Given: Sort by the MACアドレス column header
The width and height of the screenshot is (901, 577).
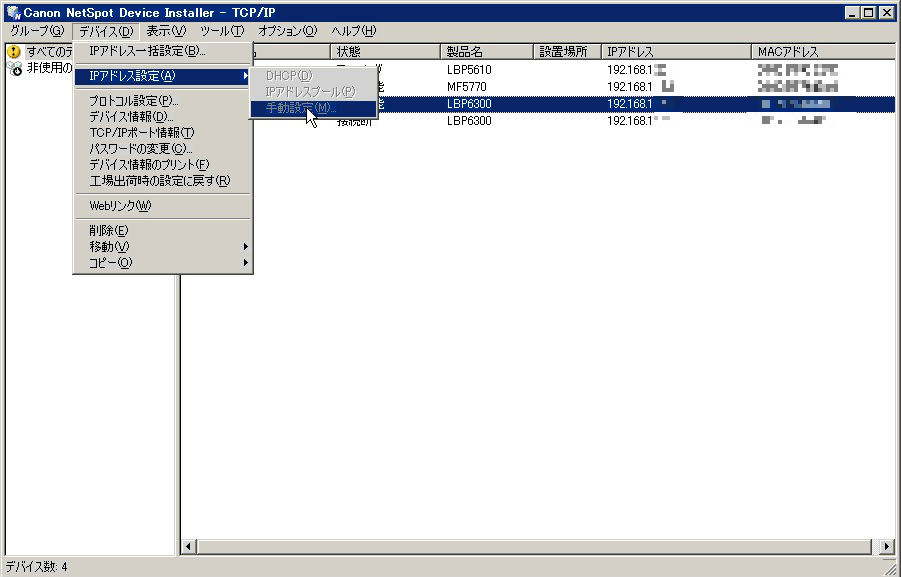Looking at the screenshot, I should [824, 52].
